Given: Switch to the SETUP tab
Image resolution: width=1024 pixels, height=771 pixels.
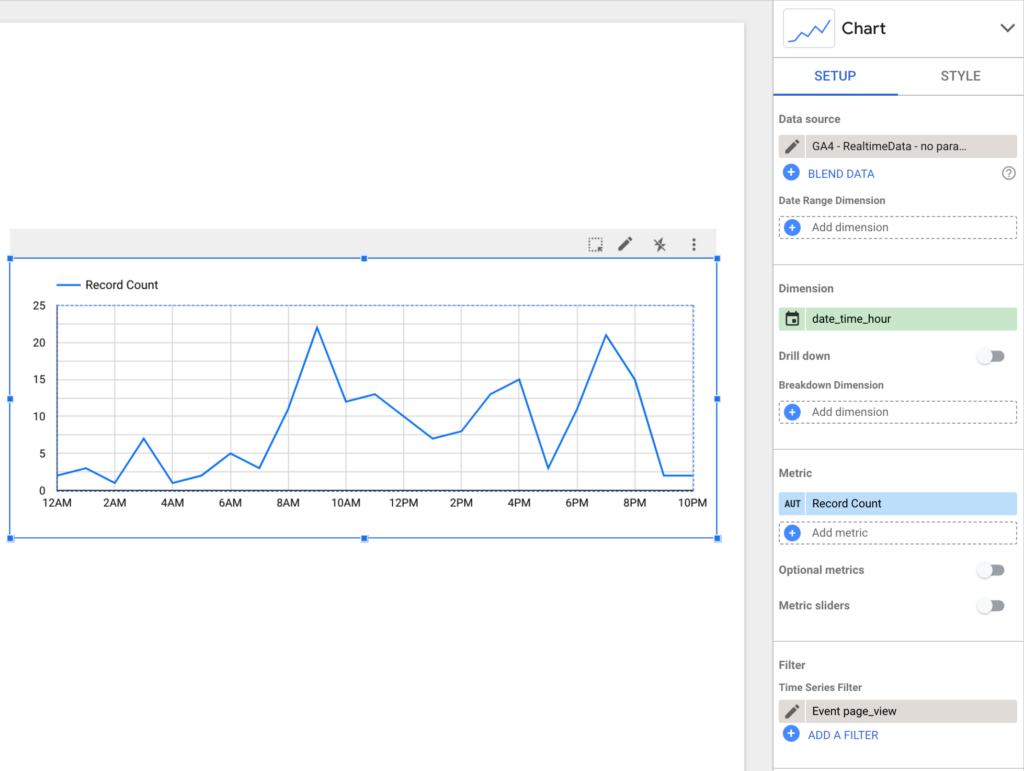Looking at the screenshot, I should pyautogui.click(x=835, y=76).
